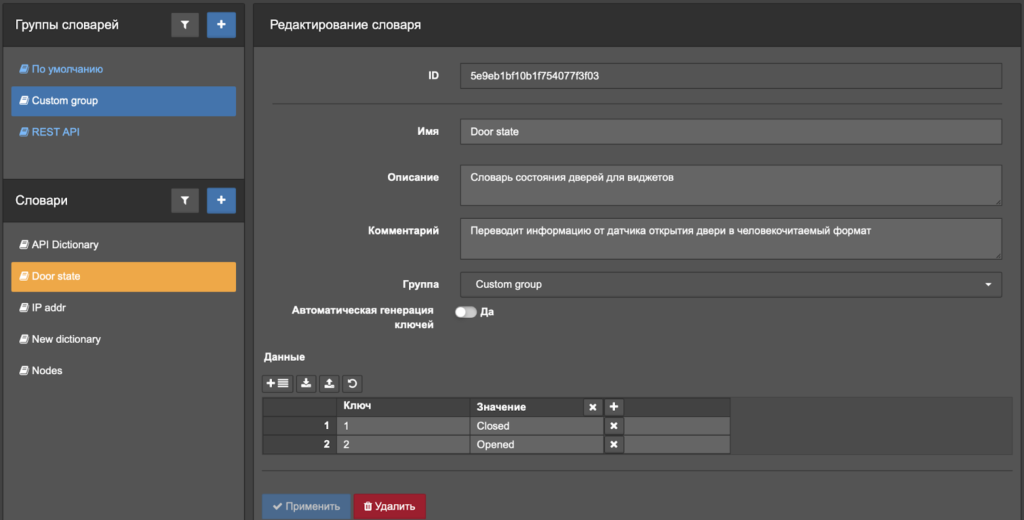Select the REST API dictionary group
The height and width of the screenshot is (520, 1024).
click(55, 132)
